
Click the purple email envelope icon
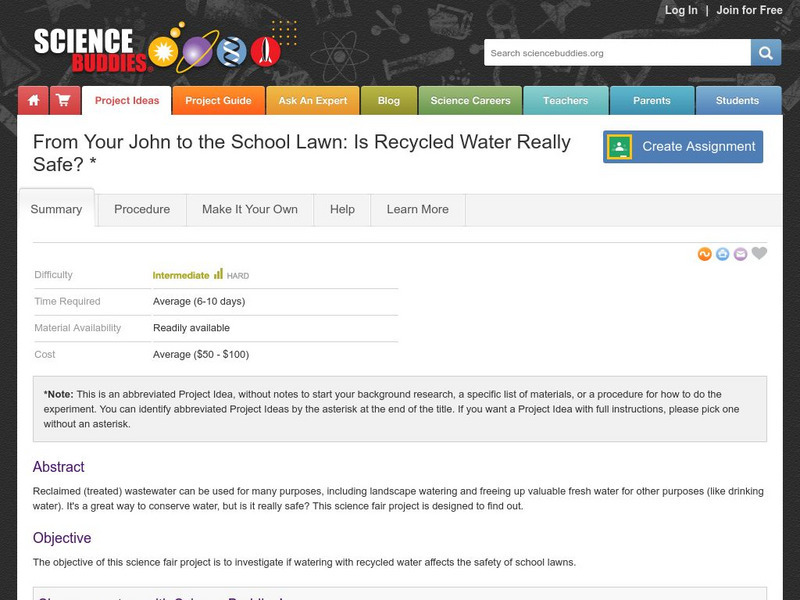point(740,255)
